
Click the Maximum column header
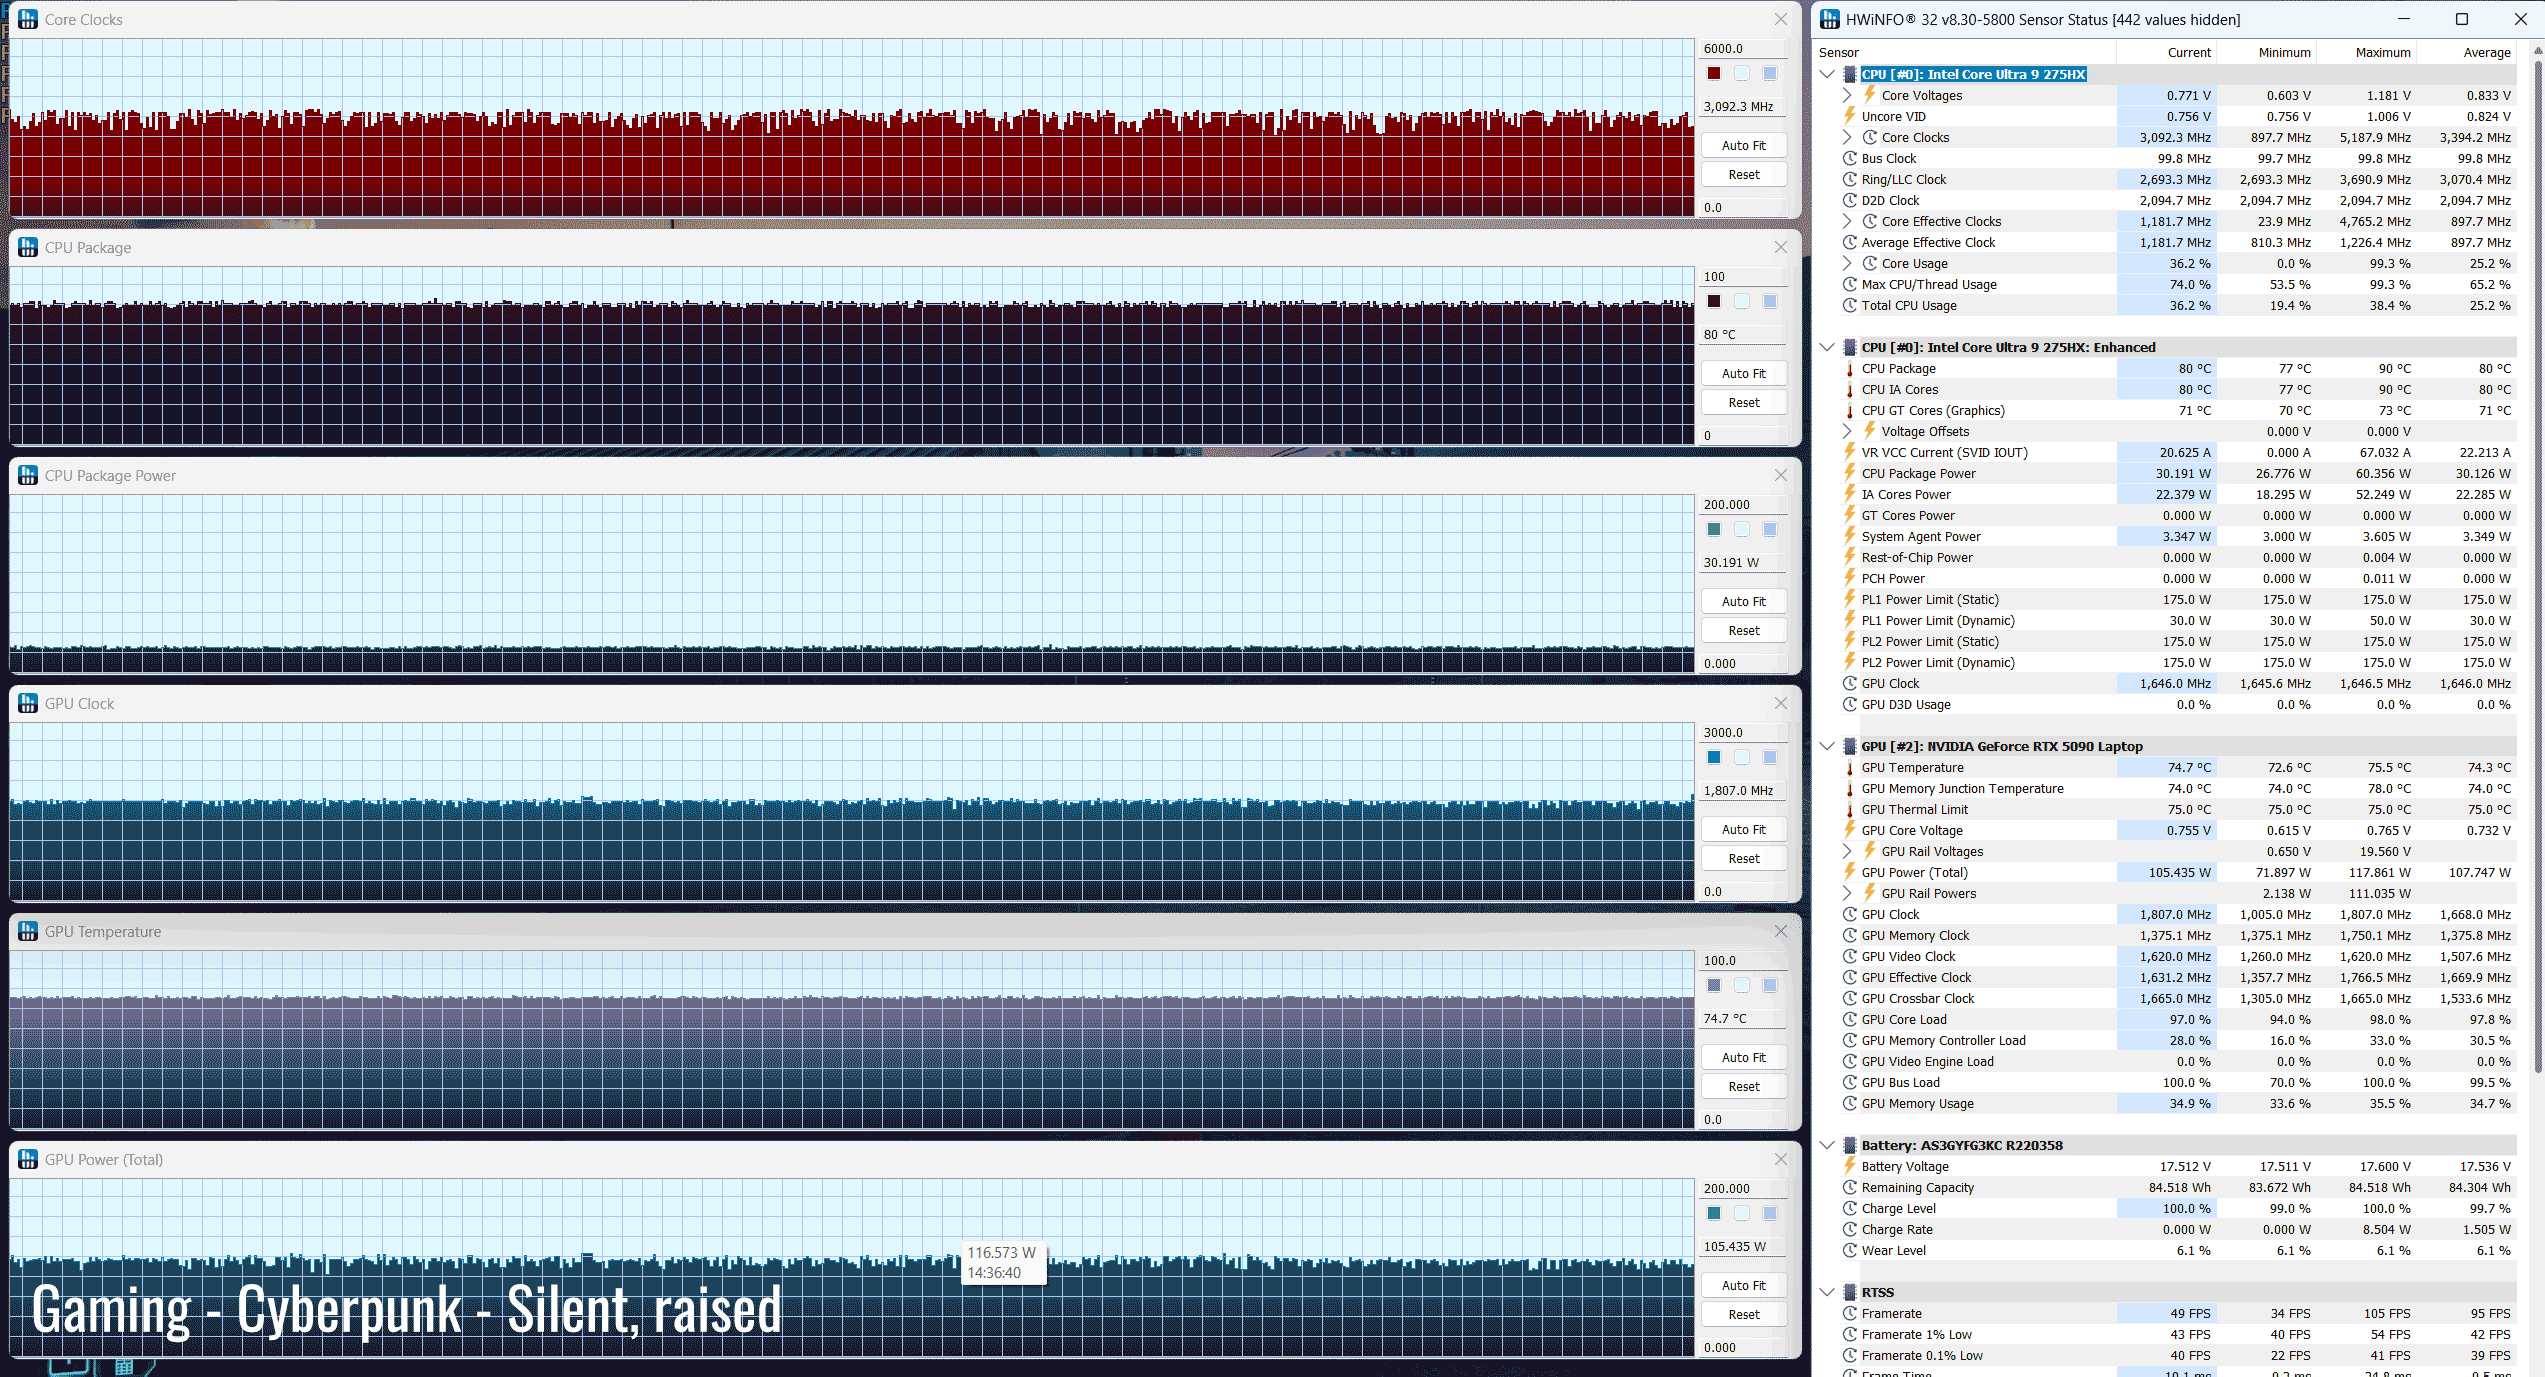[2382, 53]
